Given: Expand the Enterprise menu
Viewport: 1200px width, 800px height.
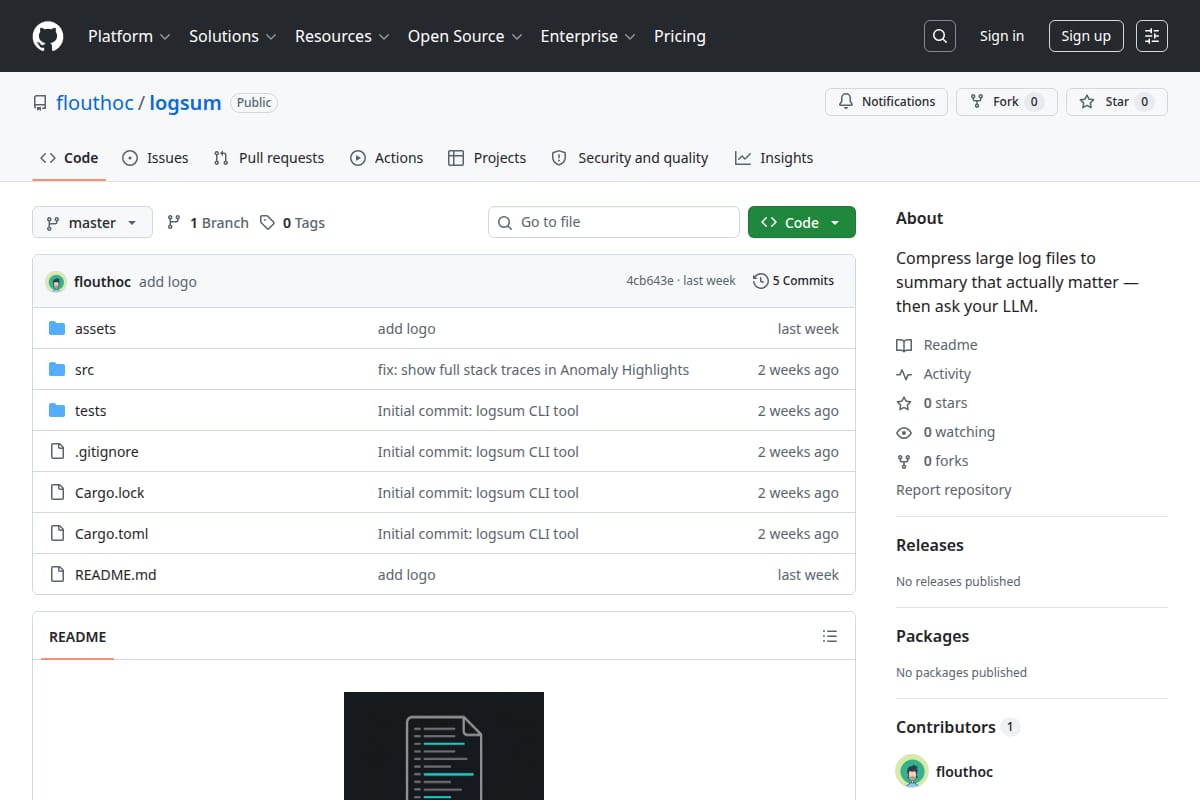Looking at the screenshot, I should pos(588,36).
